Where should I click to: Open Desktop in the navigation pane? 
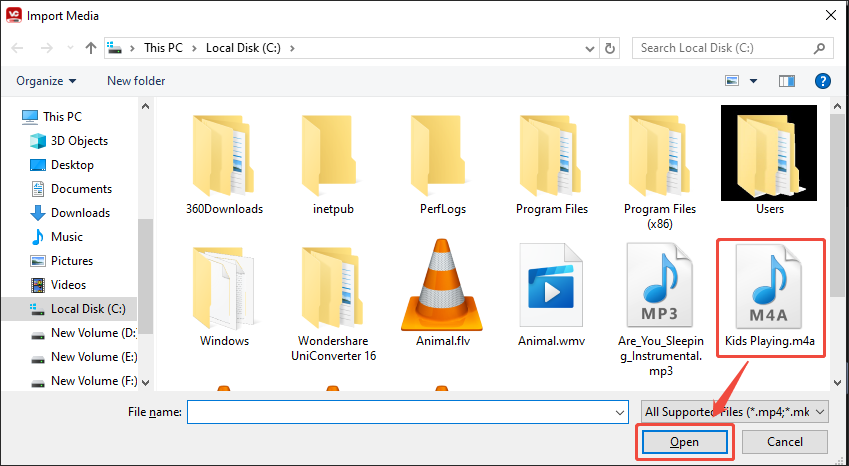point(62,165)
